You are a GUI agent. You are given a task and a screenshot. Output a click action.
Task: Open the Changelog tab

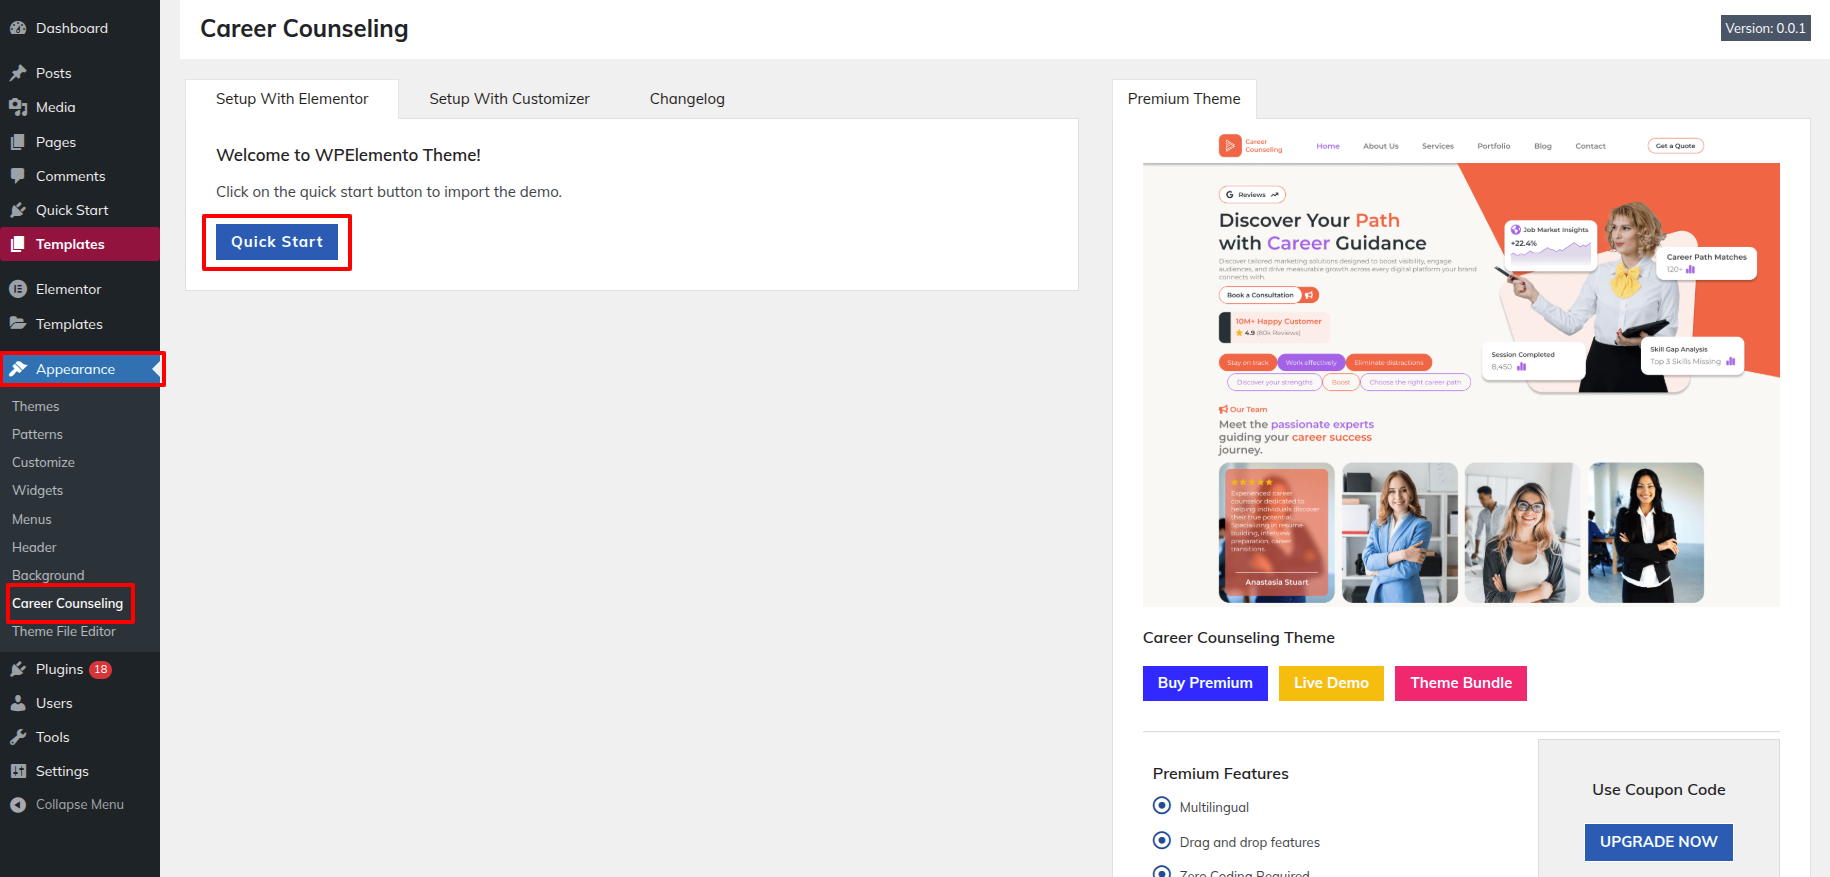click(x=687, y=99)
